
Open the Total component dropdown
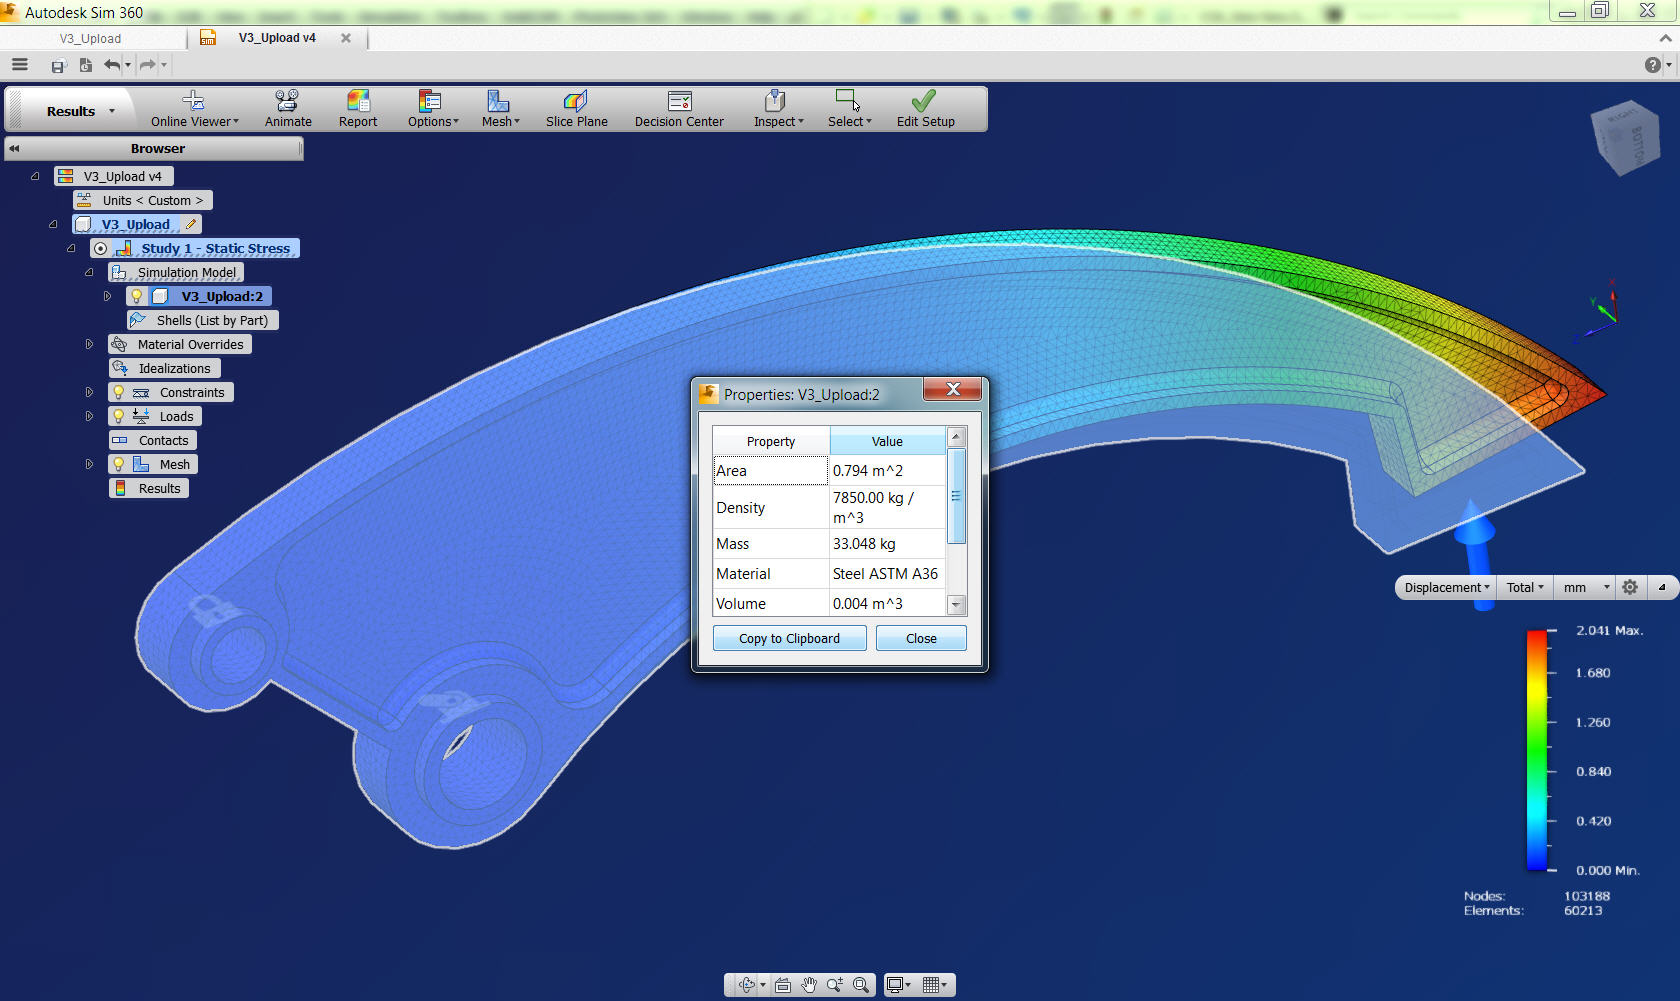tap(1525, 587)
